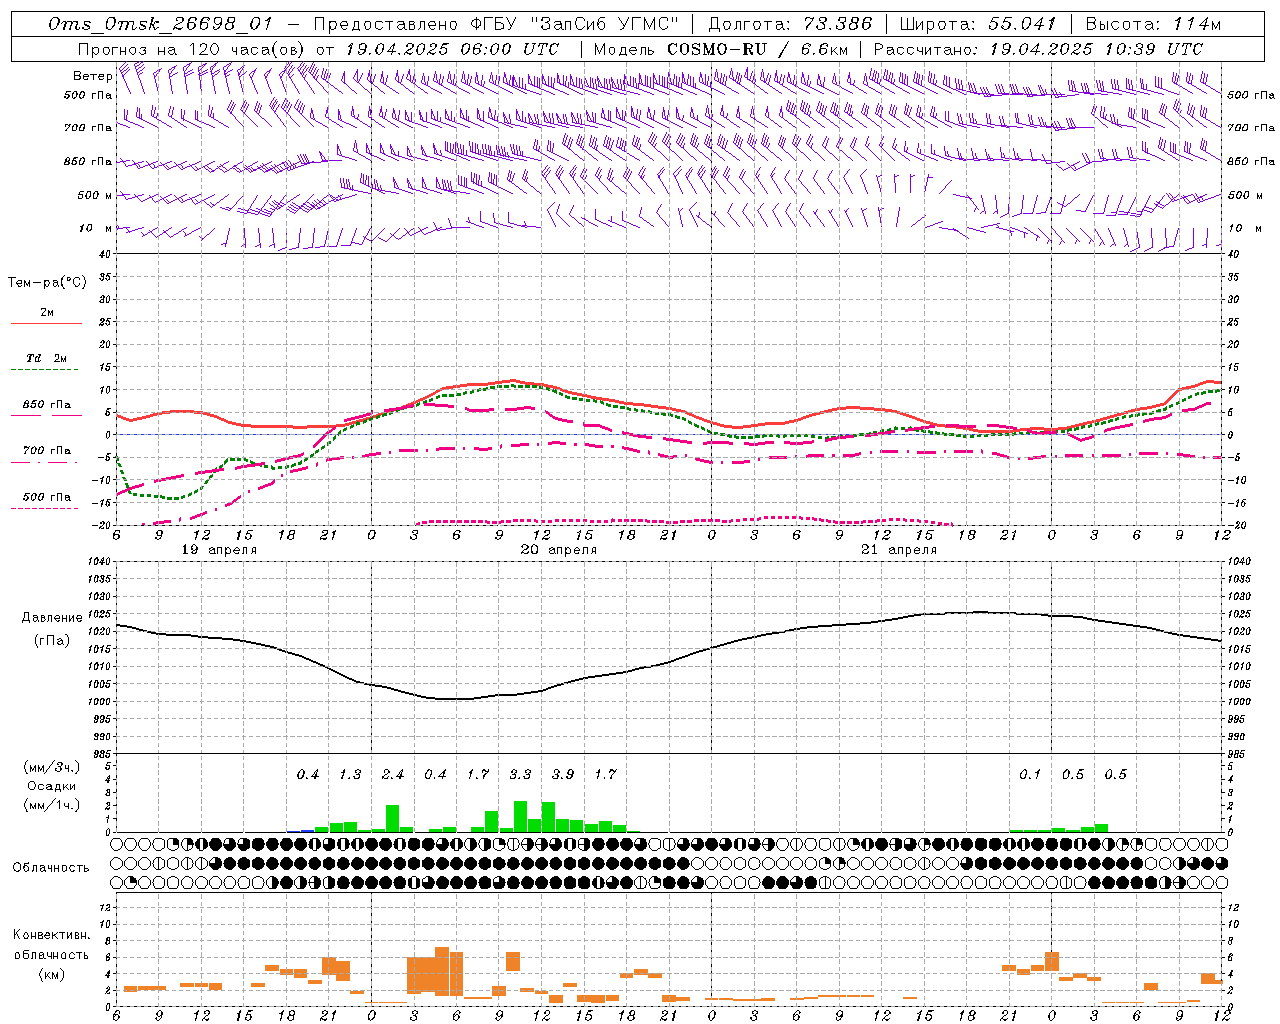
Task: Click the (мм/1ч.) units label
Action: pyautogui.click(x=52, y=805)
